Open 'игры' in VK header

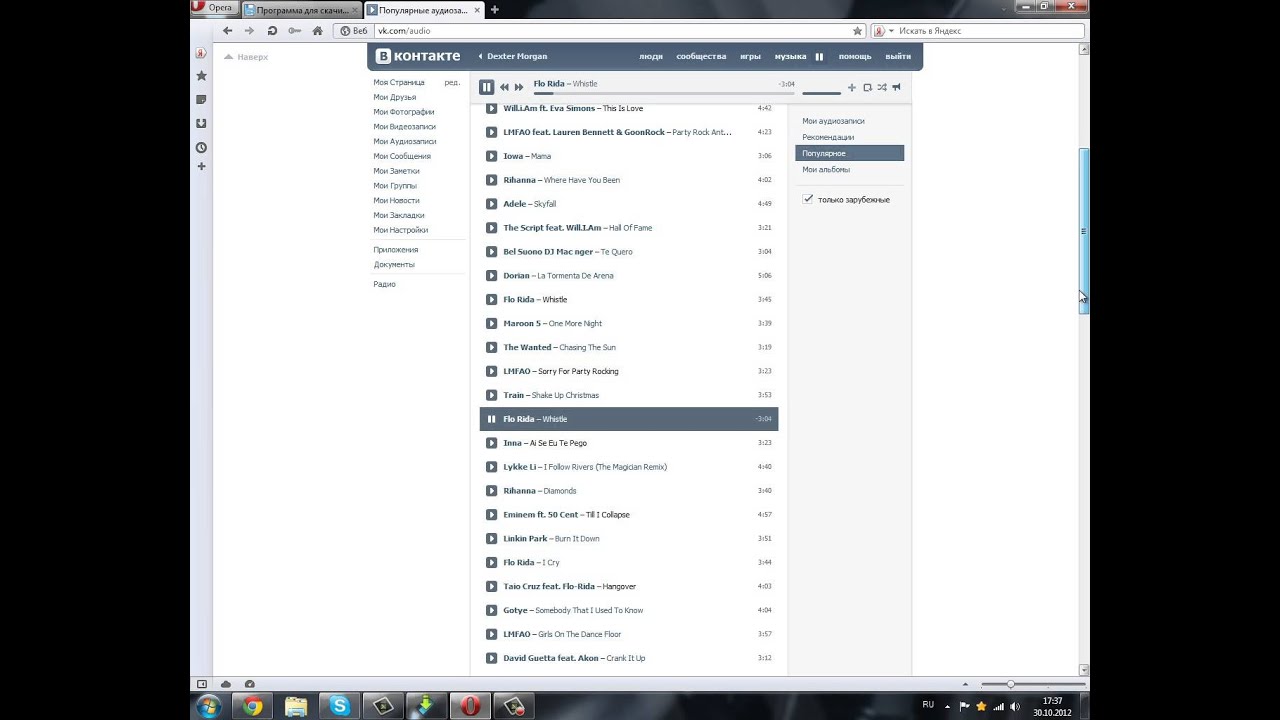point(750,56)
